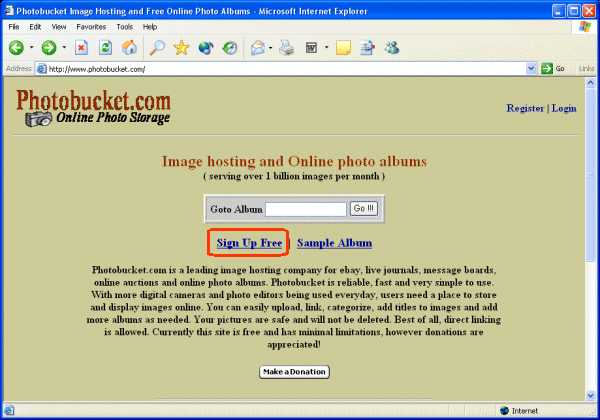Image resolution: width=600 pixels, height=420 pixels.
Task: Click the Goto Album text field
Action: point(306,209)
